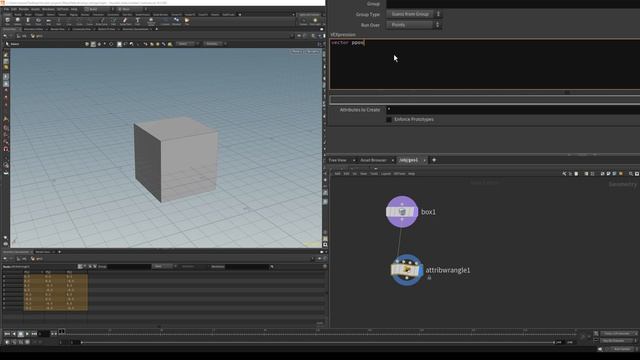Switch to the Tree View tab

(x=338, y=160)
